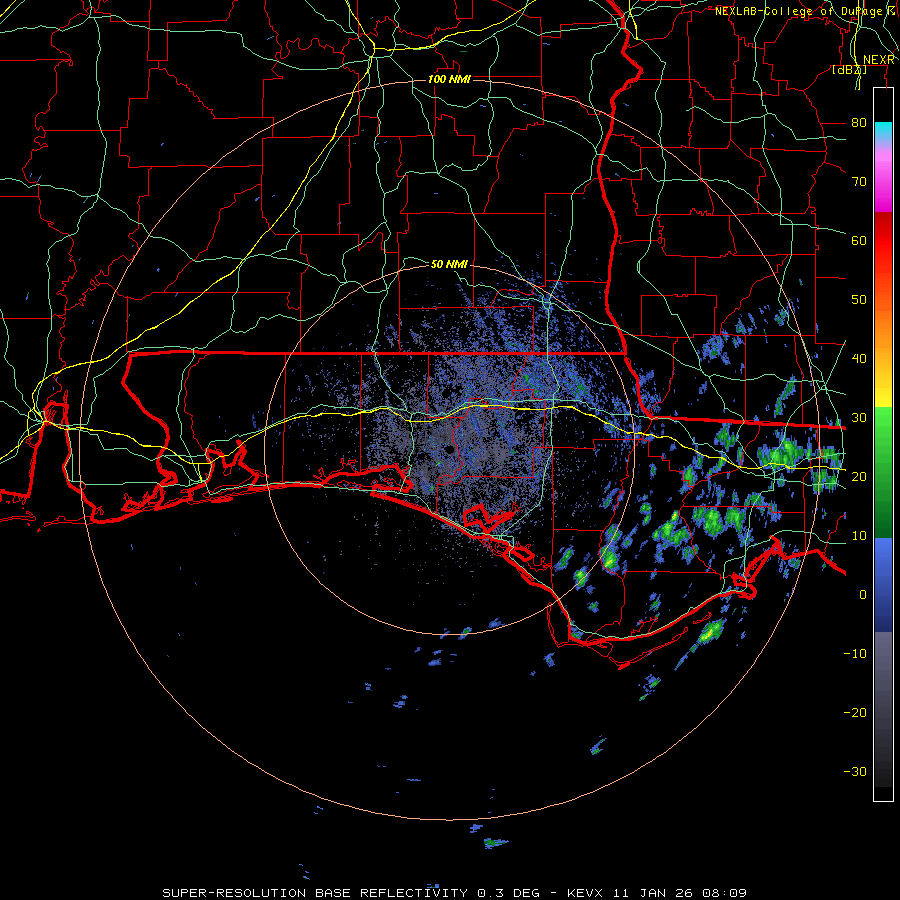Click the 10 value on the dBZ scale

pyautogui.click(x=859, y=536)
